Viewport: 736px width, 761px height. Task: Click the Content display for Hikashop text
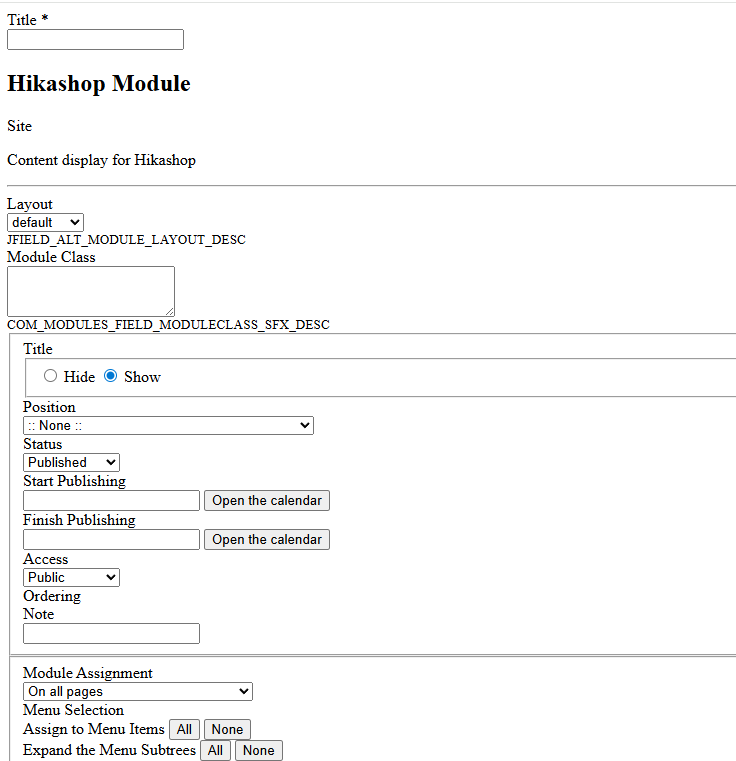point(101,160)
